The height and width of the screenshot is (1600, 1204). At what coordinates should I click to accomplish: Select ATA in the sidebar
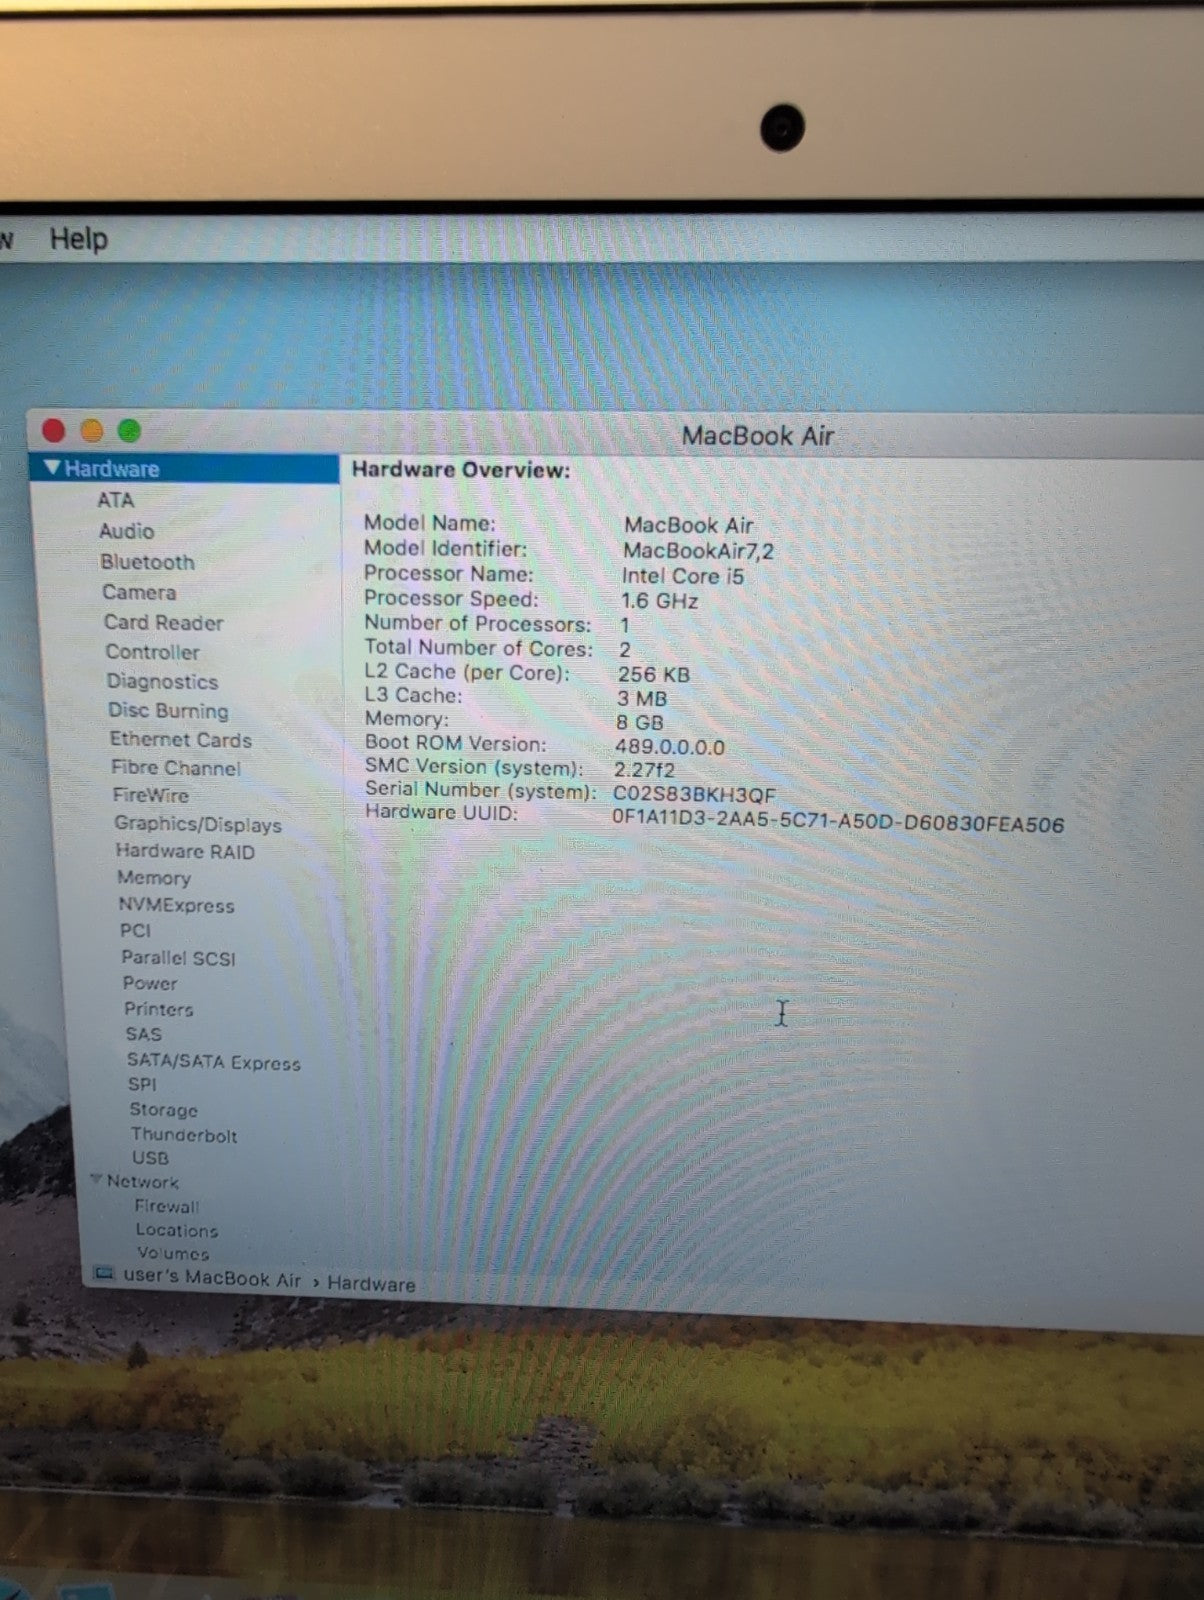[x=115, y=500]
